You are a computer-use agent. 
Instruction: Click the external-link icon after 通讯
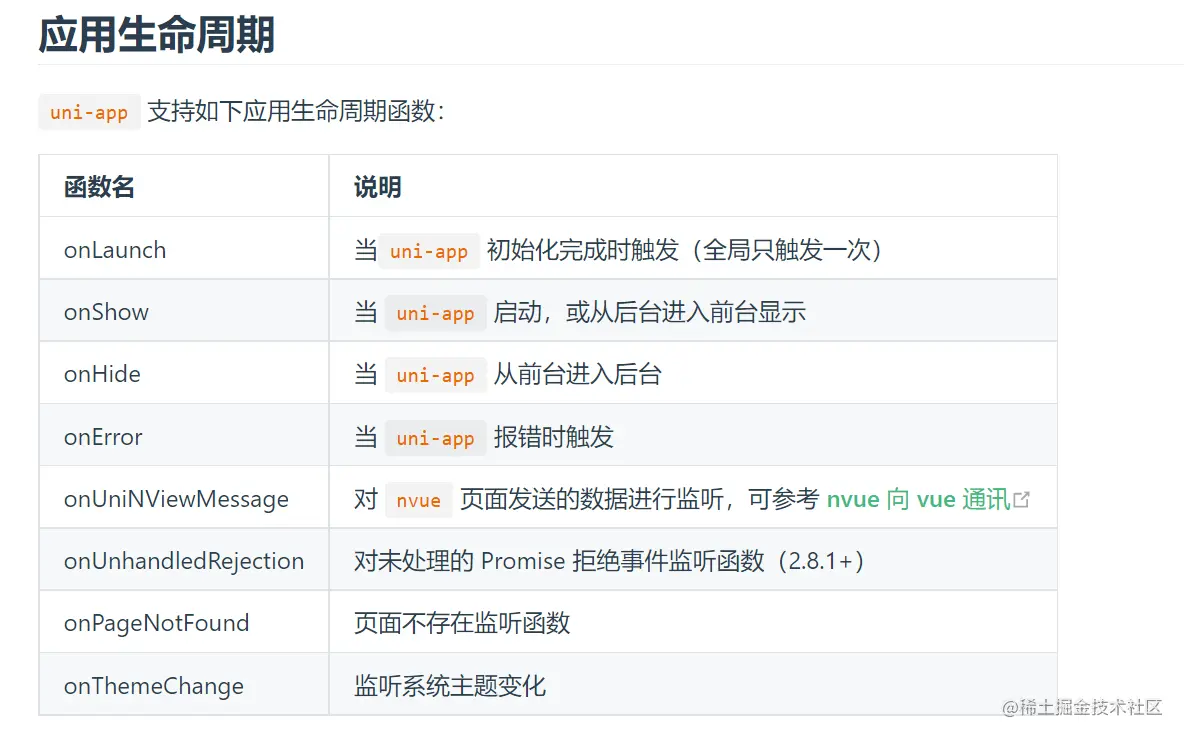click(1021, 499)
